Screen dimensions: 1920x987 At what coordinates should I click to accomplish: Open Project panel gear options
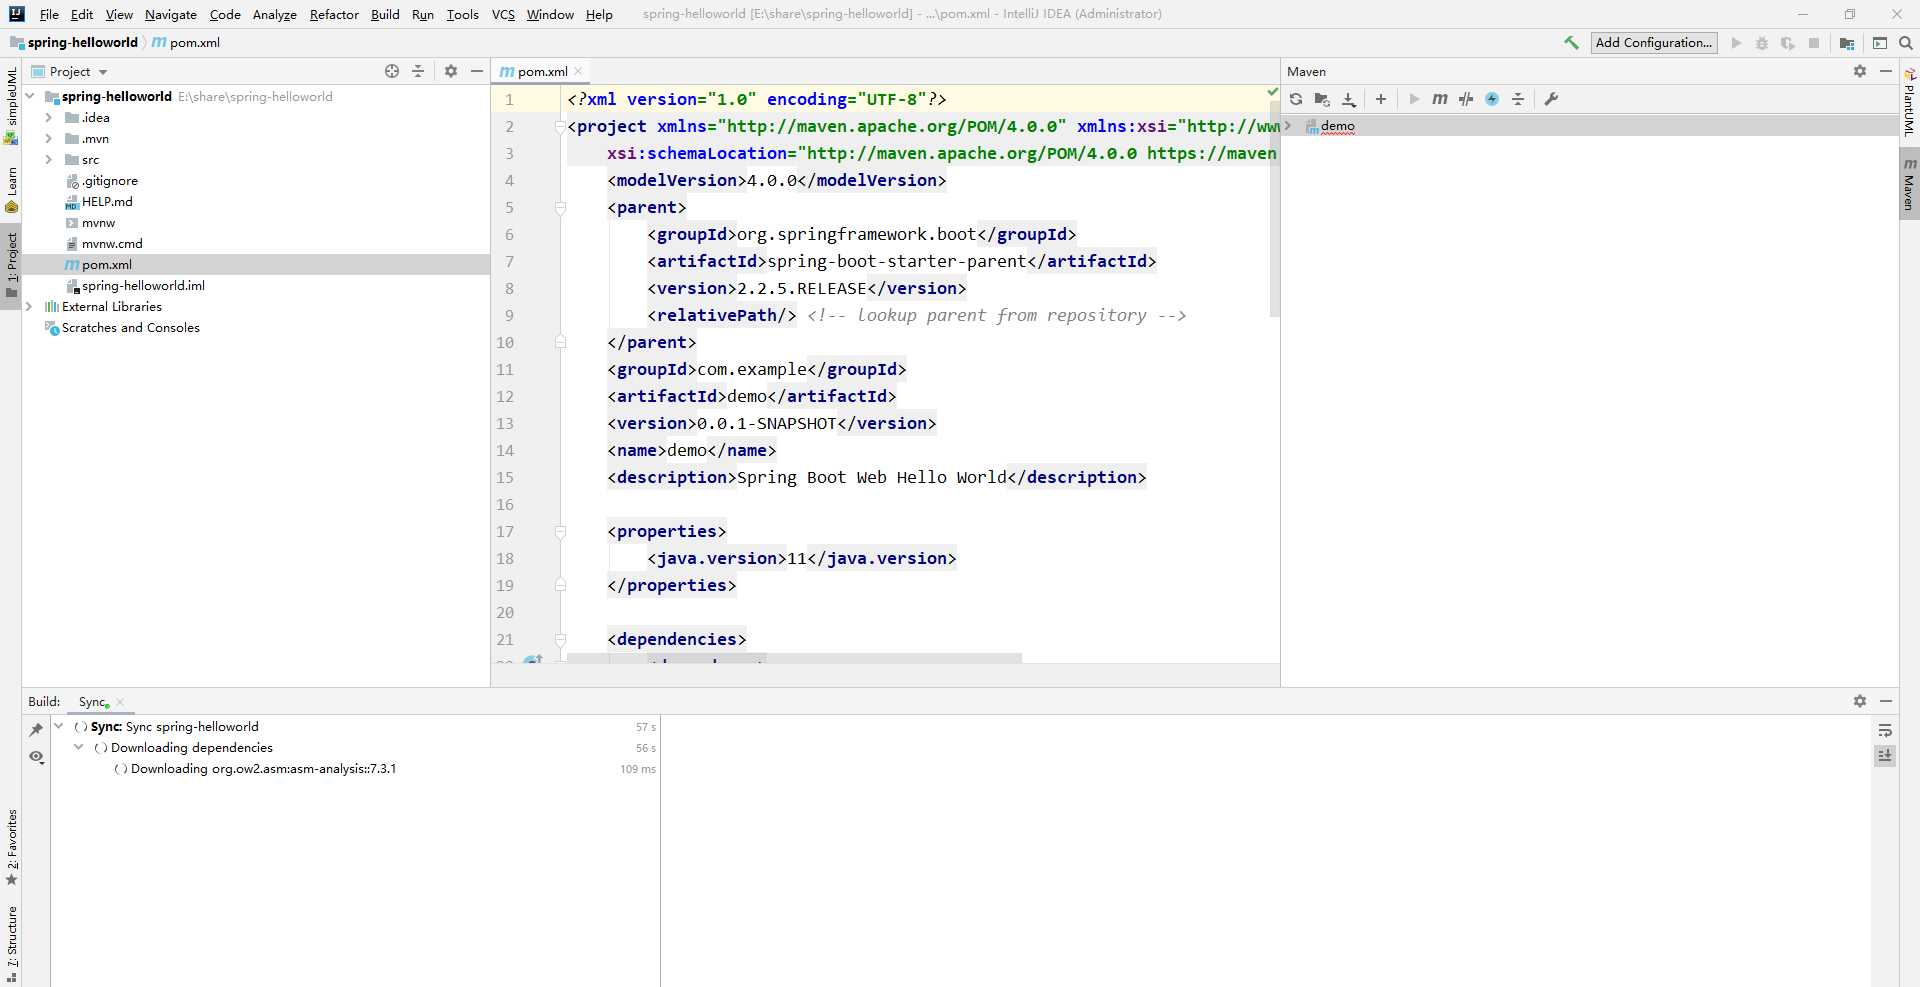tap(451, 71)
